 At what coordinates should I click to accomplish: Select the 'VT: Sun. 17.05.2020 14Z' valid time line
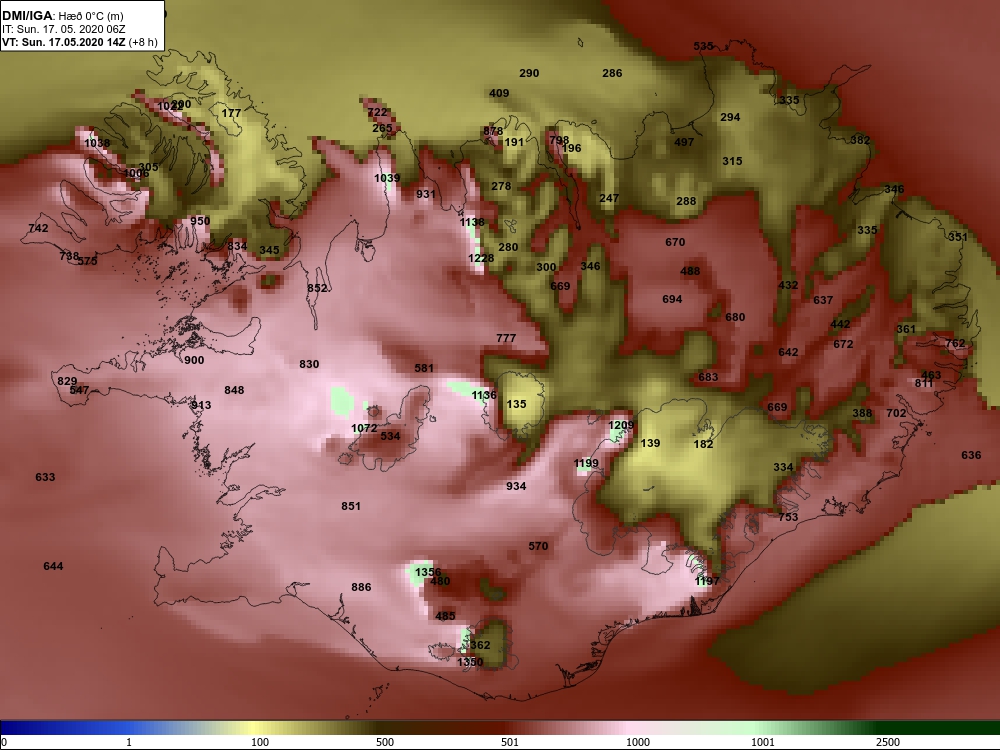pos(65,42)
